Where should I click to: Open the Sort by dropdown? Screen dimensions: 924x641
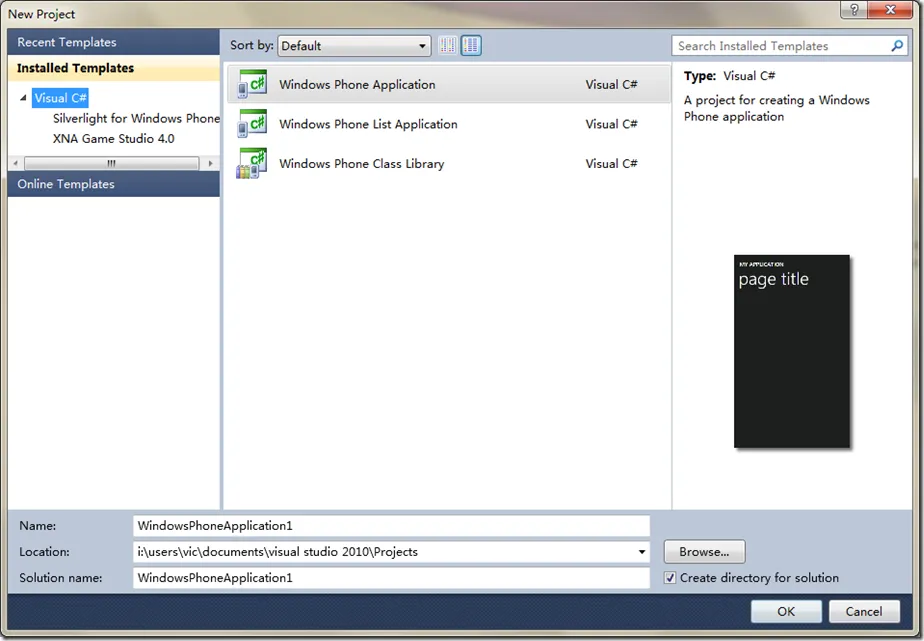[x=421, y=45]
